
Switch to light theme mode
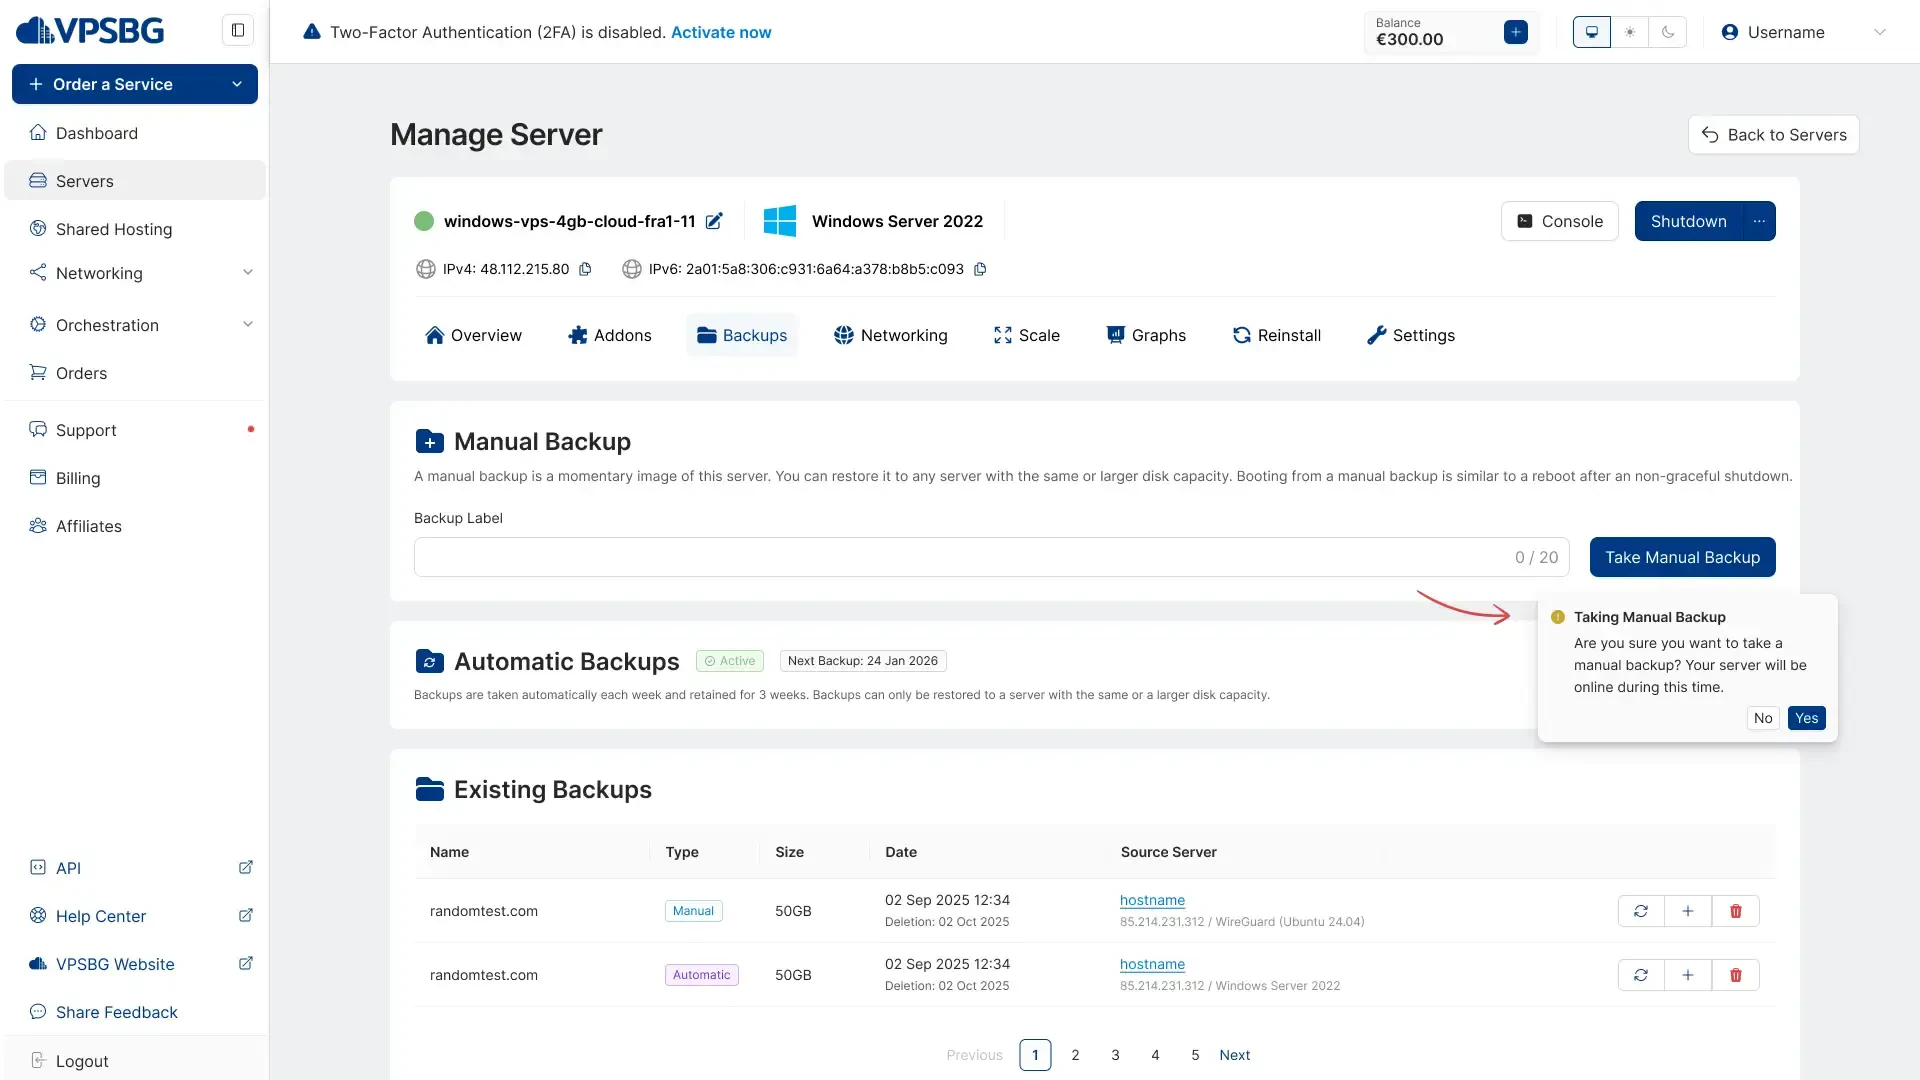(1630, 32)
